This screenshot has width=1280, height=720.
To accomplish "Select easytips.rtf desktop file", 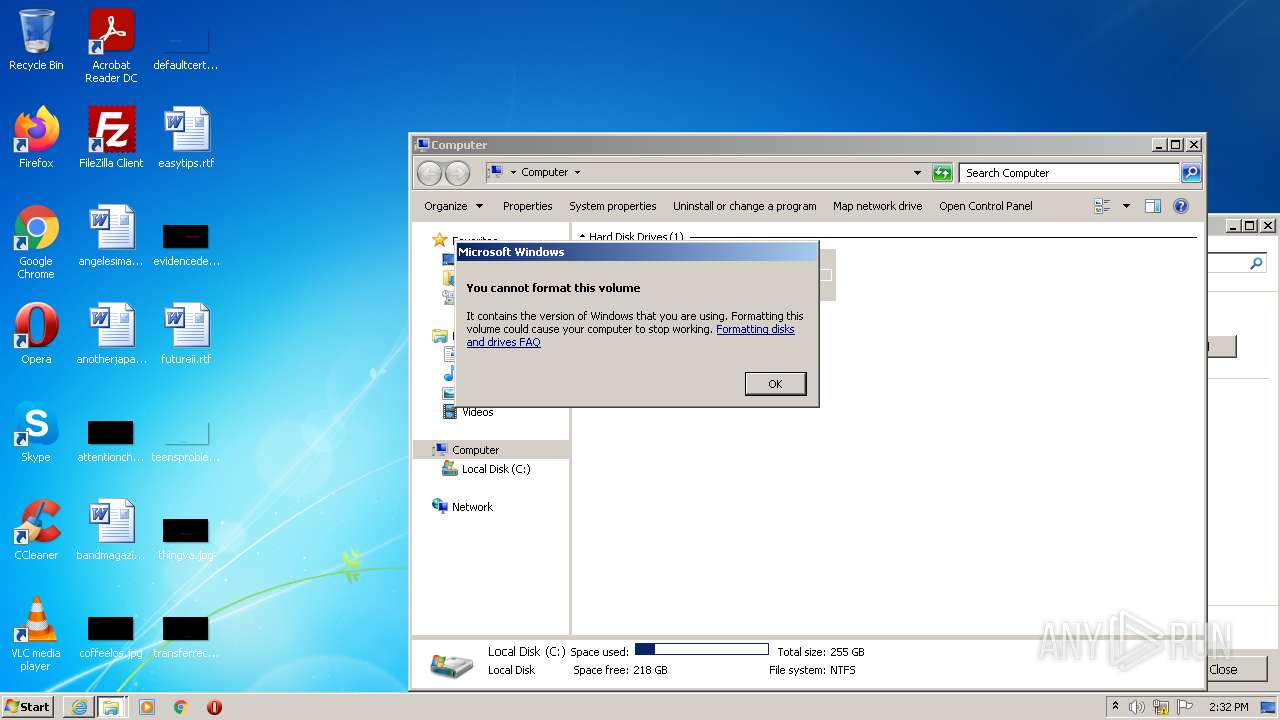I will [186, 138].
